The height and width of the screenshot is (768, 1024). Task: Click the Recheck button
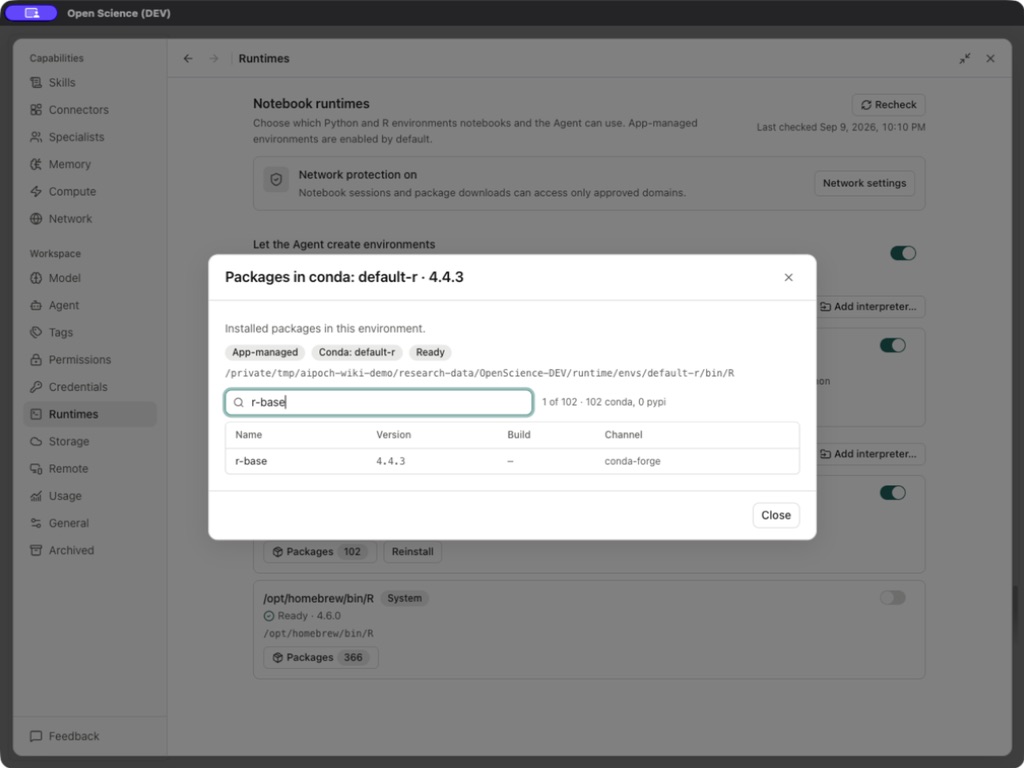click(x=888, y=104)
